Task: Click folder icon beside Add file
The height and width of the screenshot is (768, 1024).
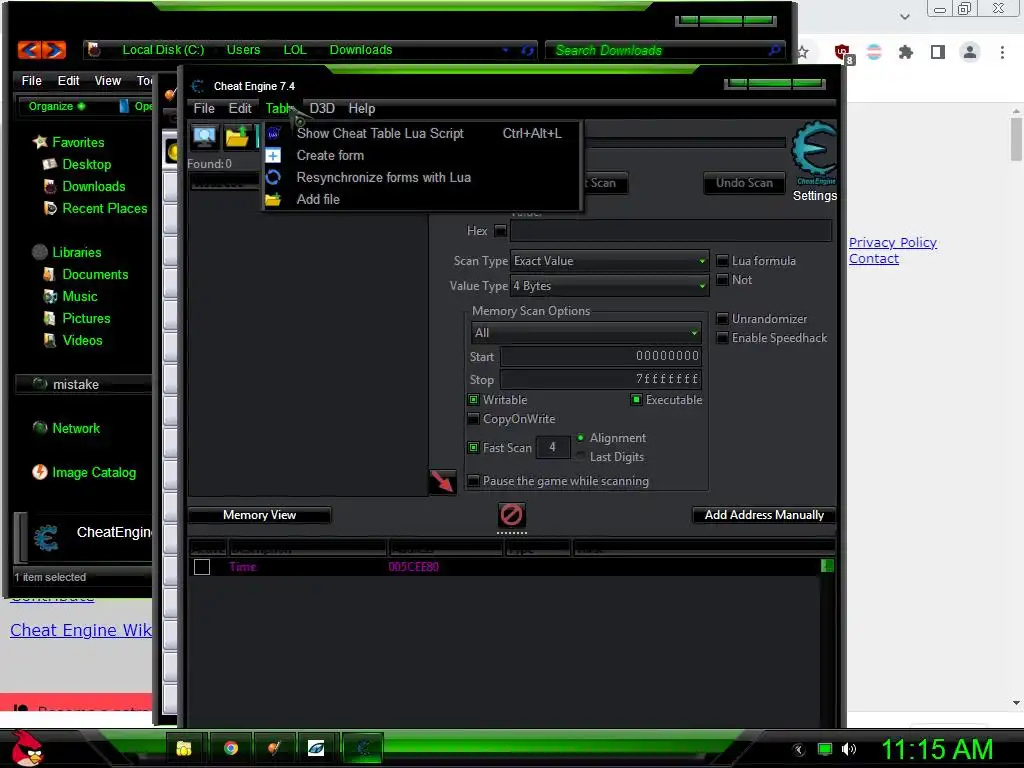Action: pos(273,200)
